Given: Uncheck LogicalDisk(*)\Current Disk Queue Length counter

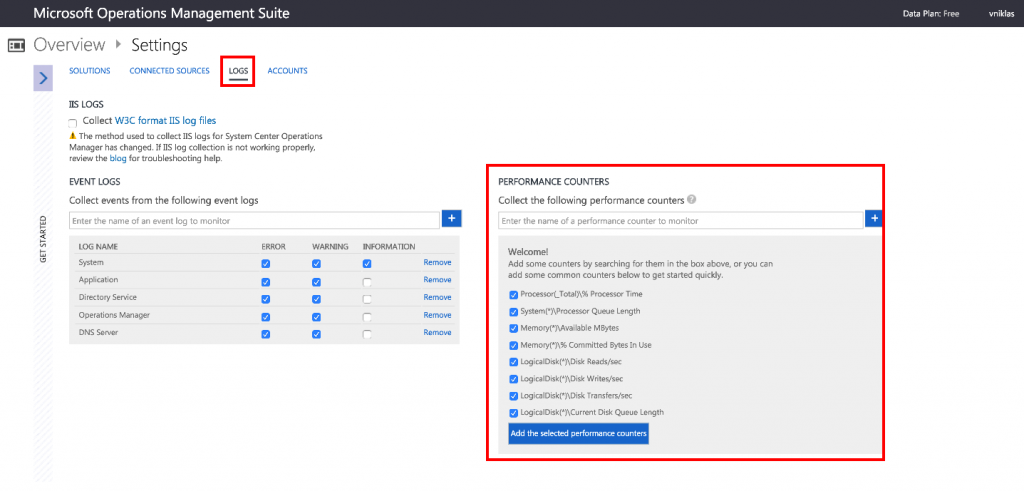Looking at the screenshot, I should click(x=513, y=413).
